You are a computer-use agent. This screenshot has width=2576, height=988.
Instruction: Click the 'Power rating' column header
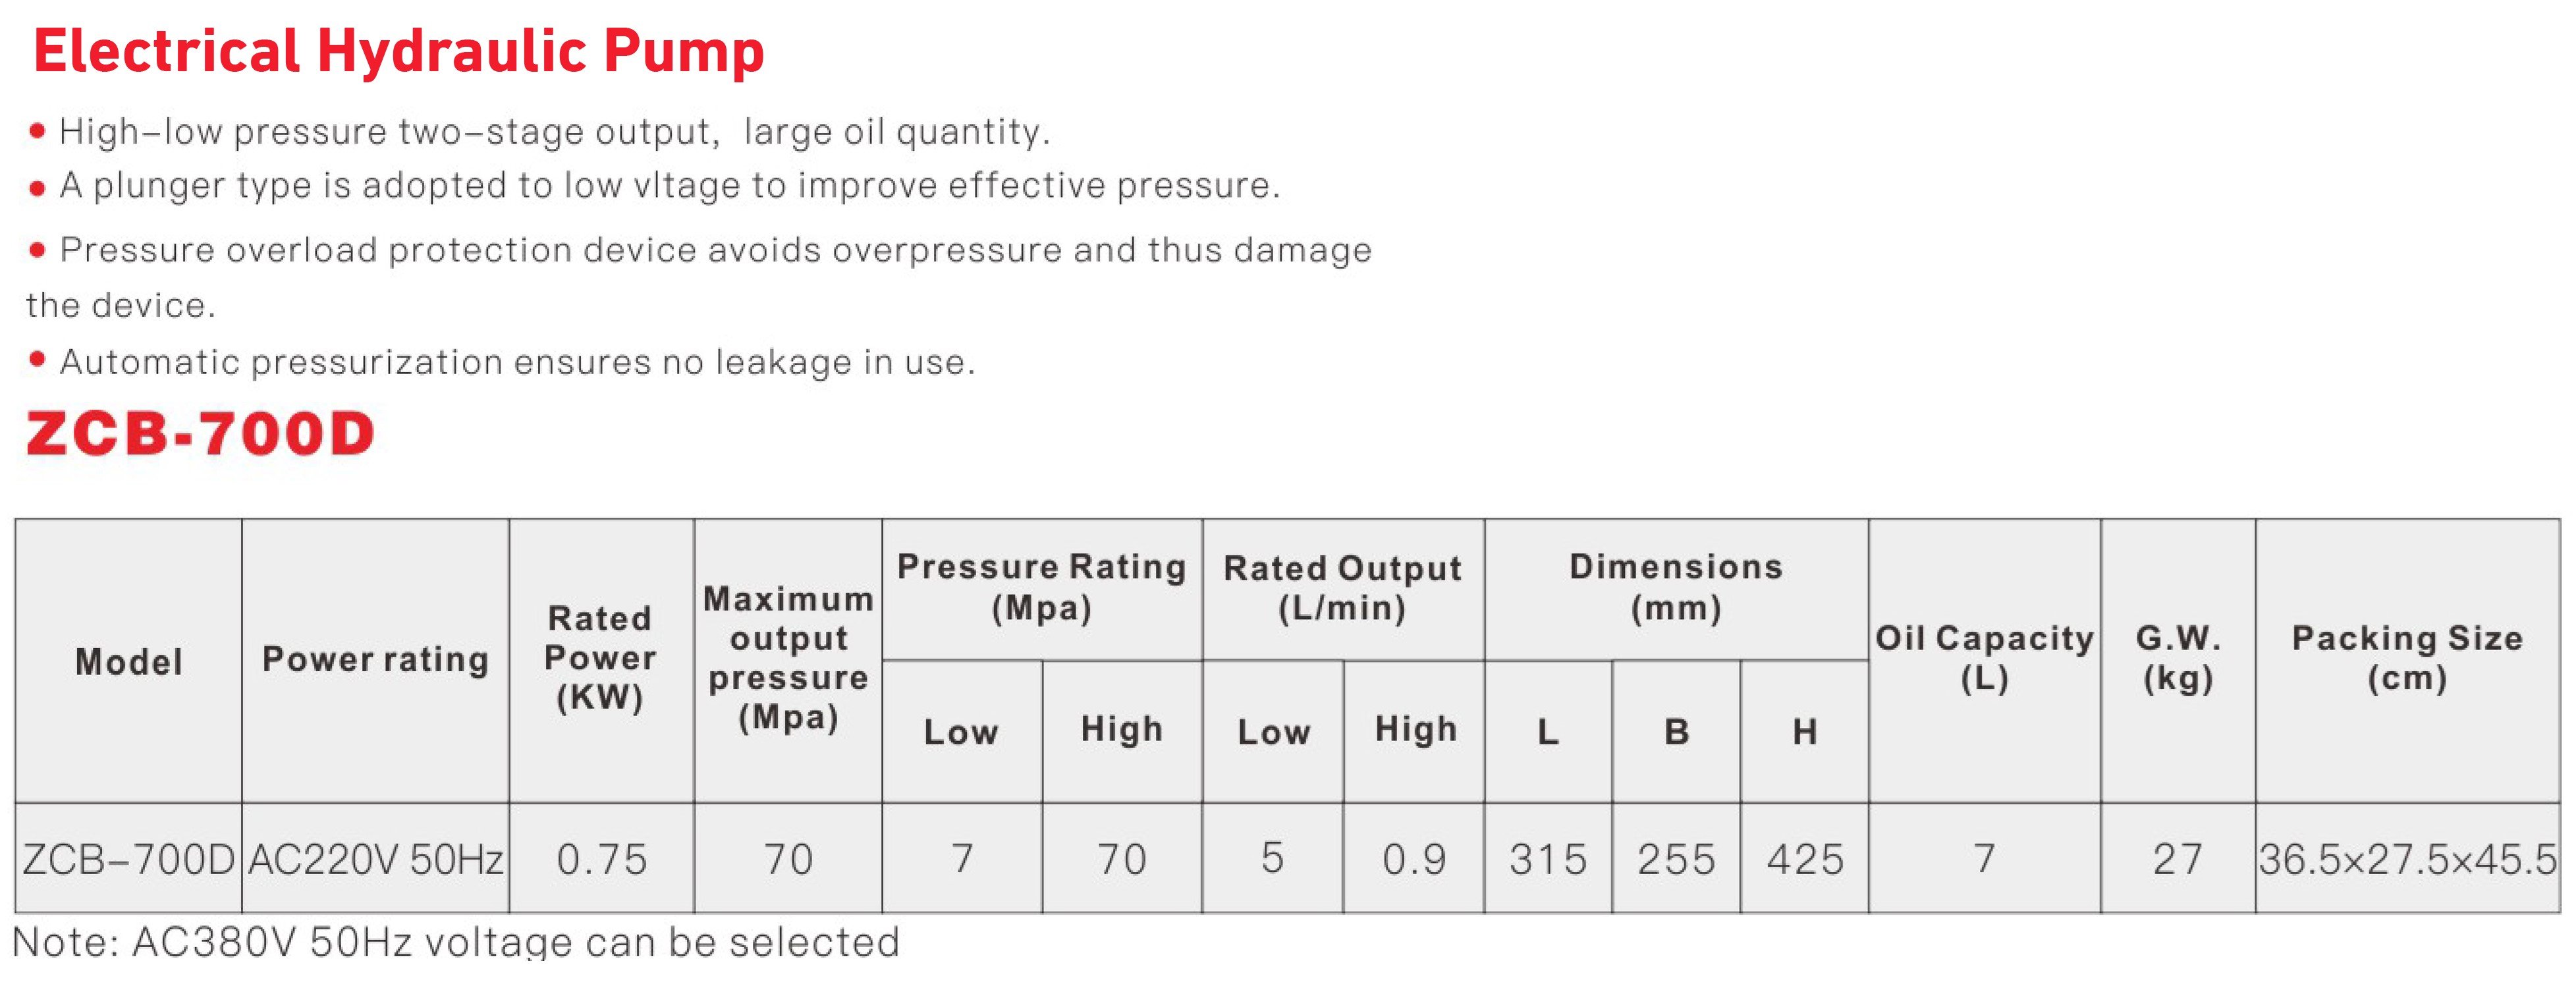point(375,660)
